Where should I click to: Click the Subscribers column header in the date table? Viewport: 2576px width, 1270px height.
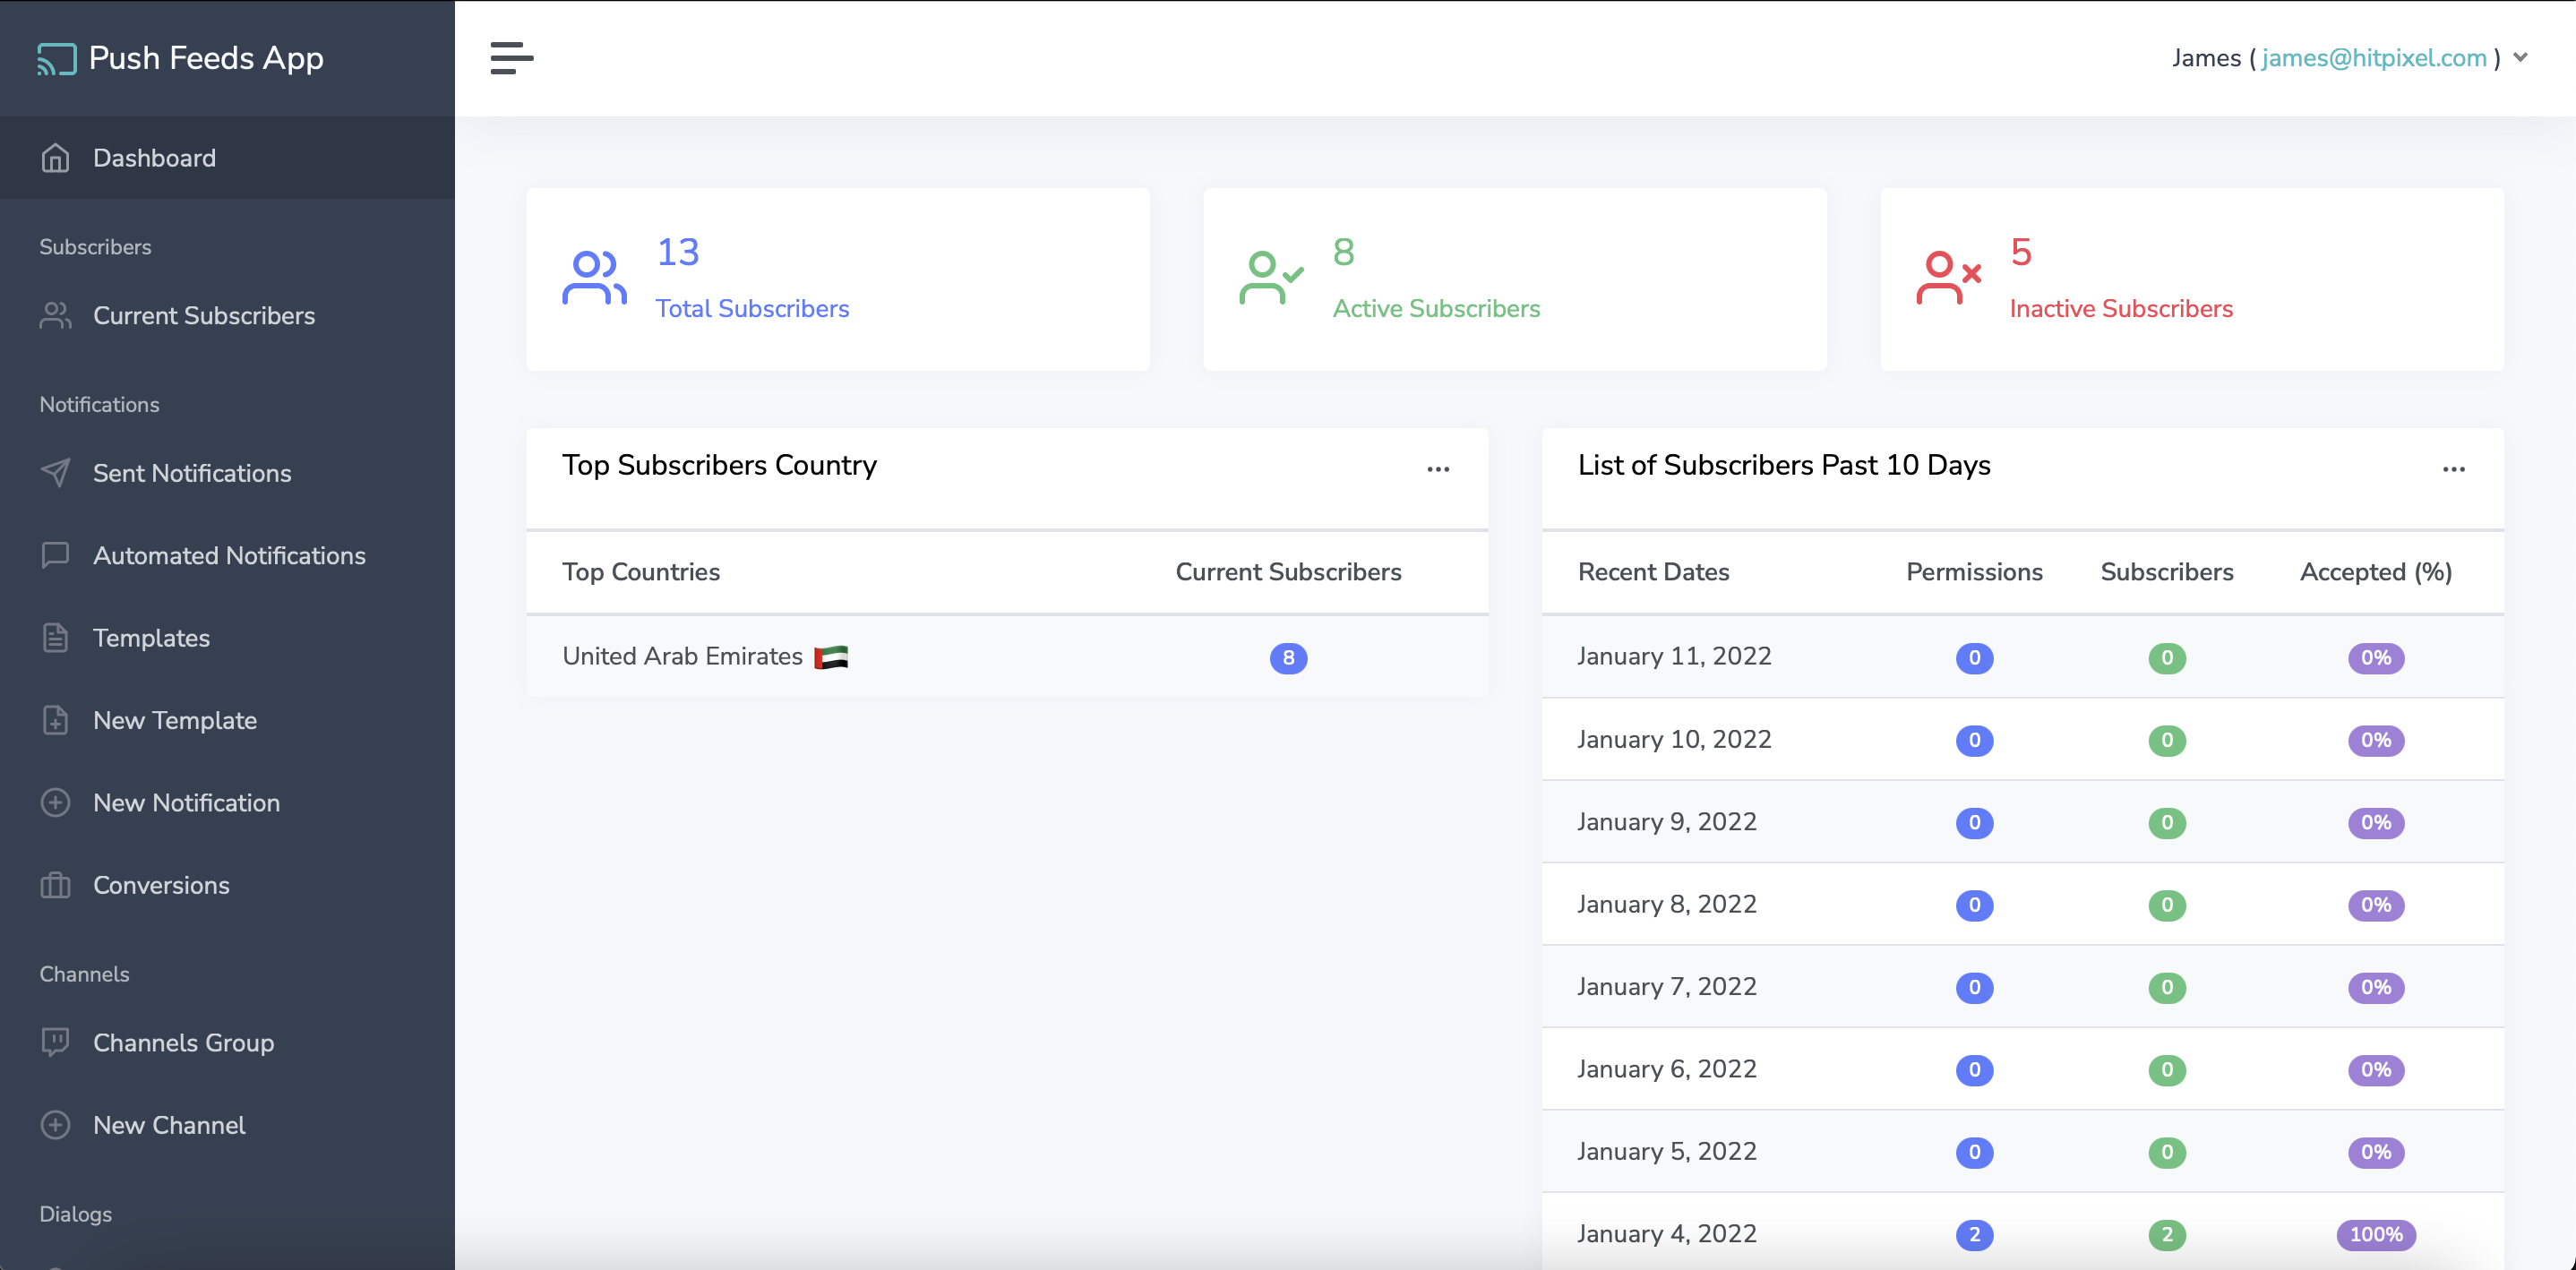pos(2167,572)
